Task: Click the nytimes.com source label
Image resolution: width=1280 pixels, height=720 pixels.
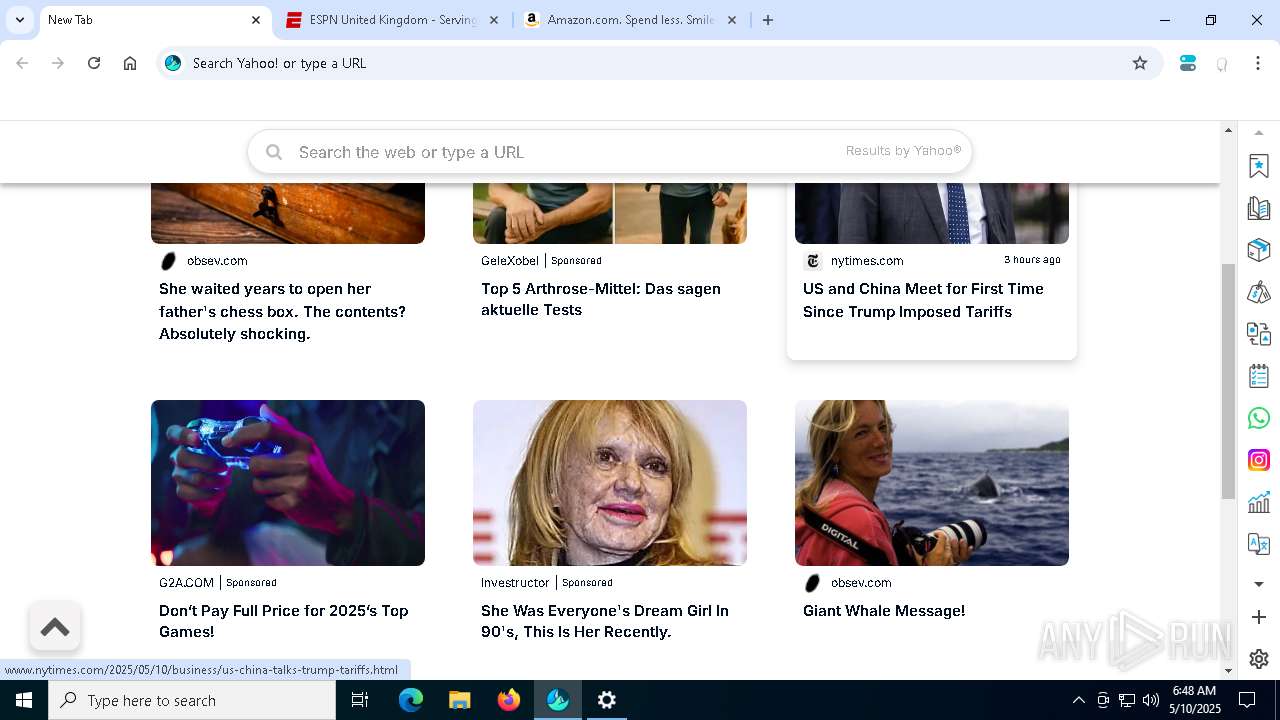Action: 867,261
